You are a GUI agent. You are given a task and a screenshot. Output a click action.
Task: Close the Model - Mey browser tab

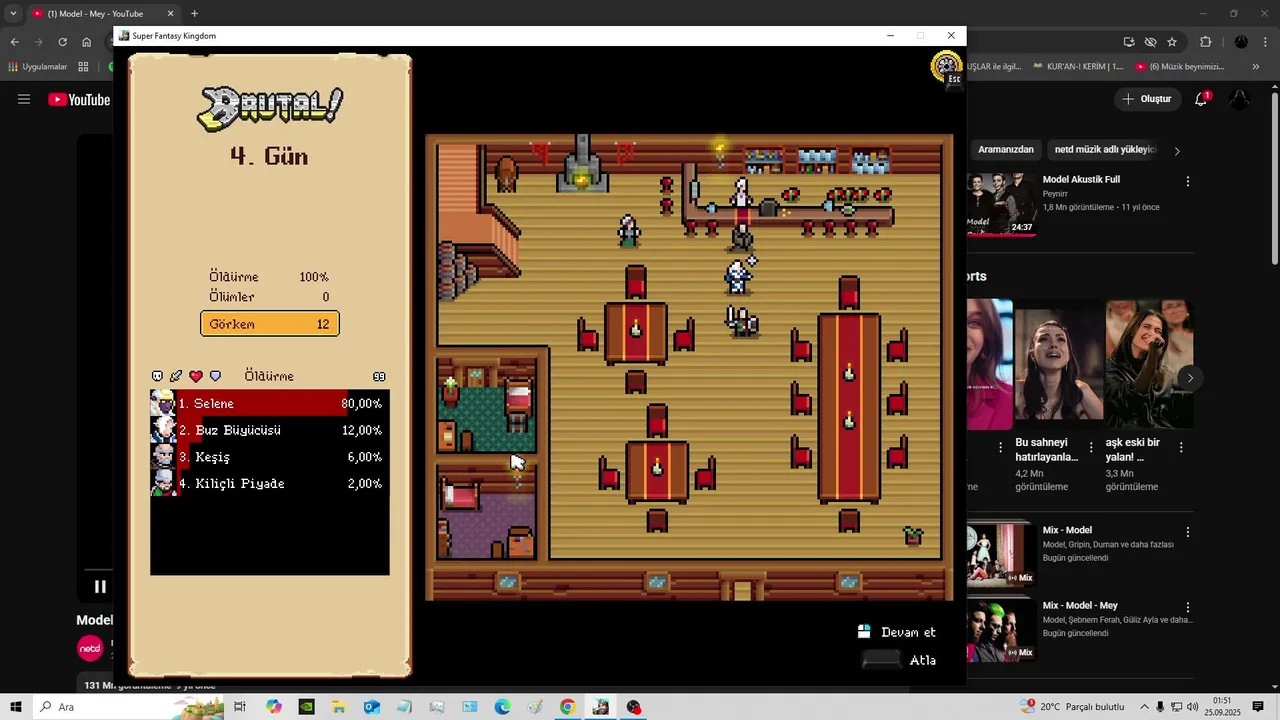(x=170, y=14)
